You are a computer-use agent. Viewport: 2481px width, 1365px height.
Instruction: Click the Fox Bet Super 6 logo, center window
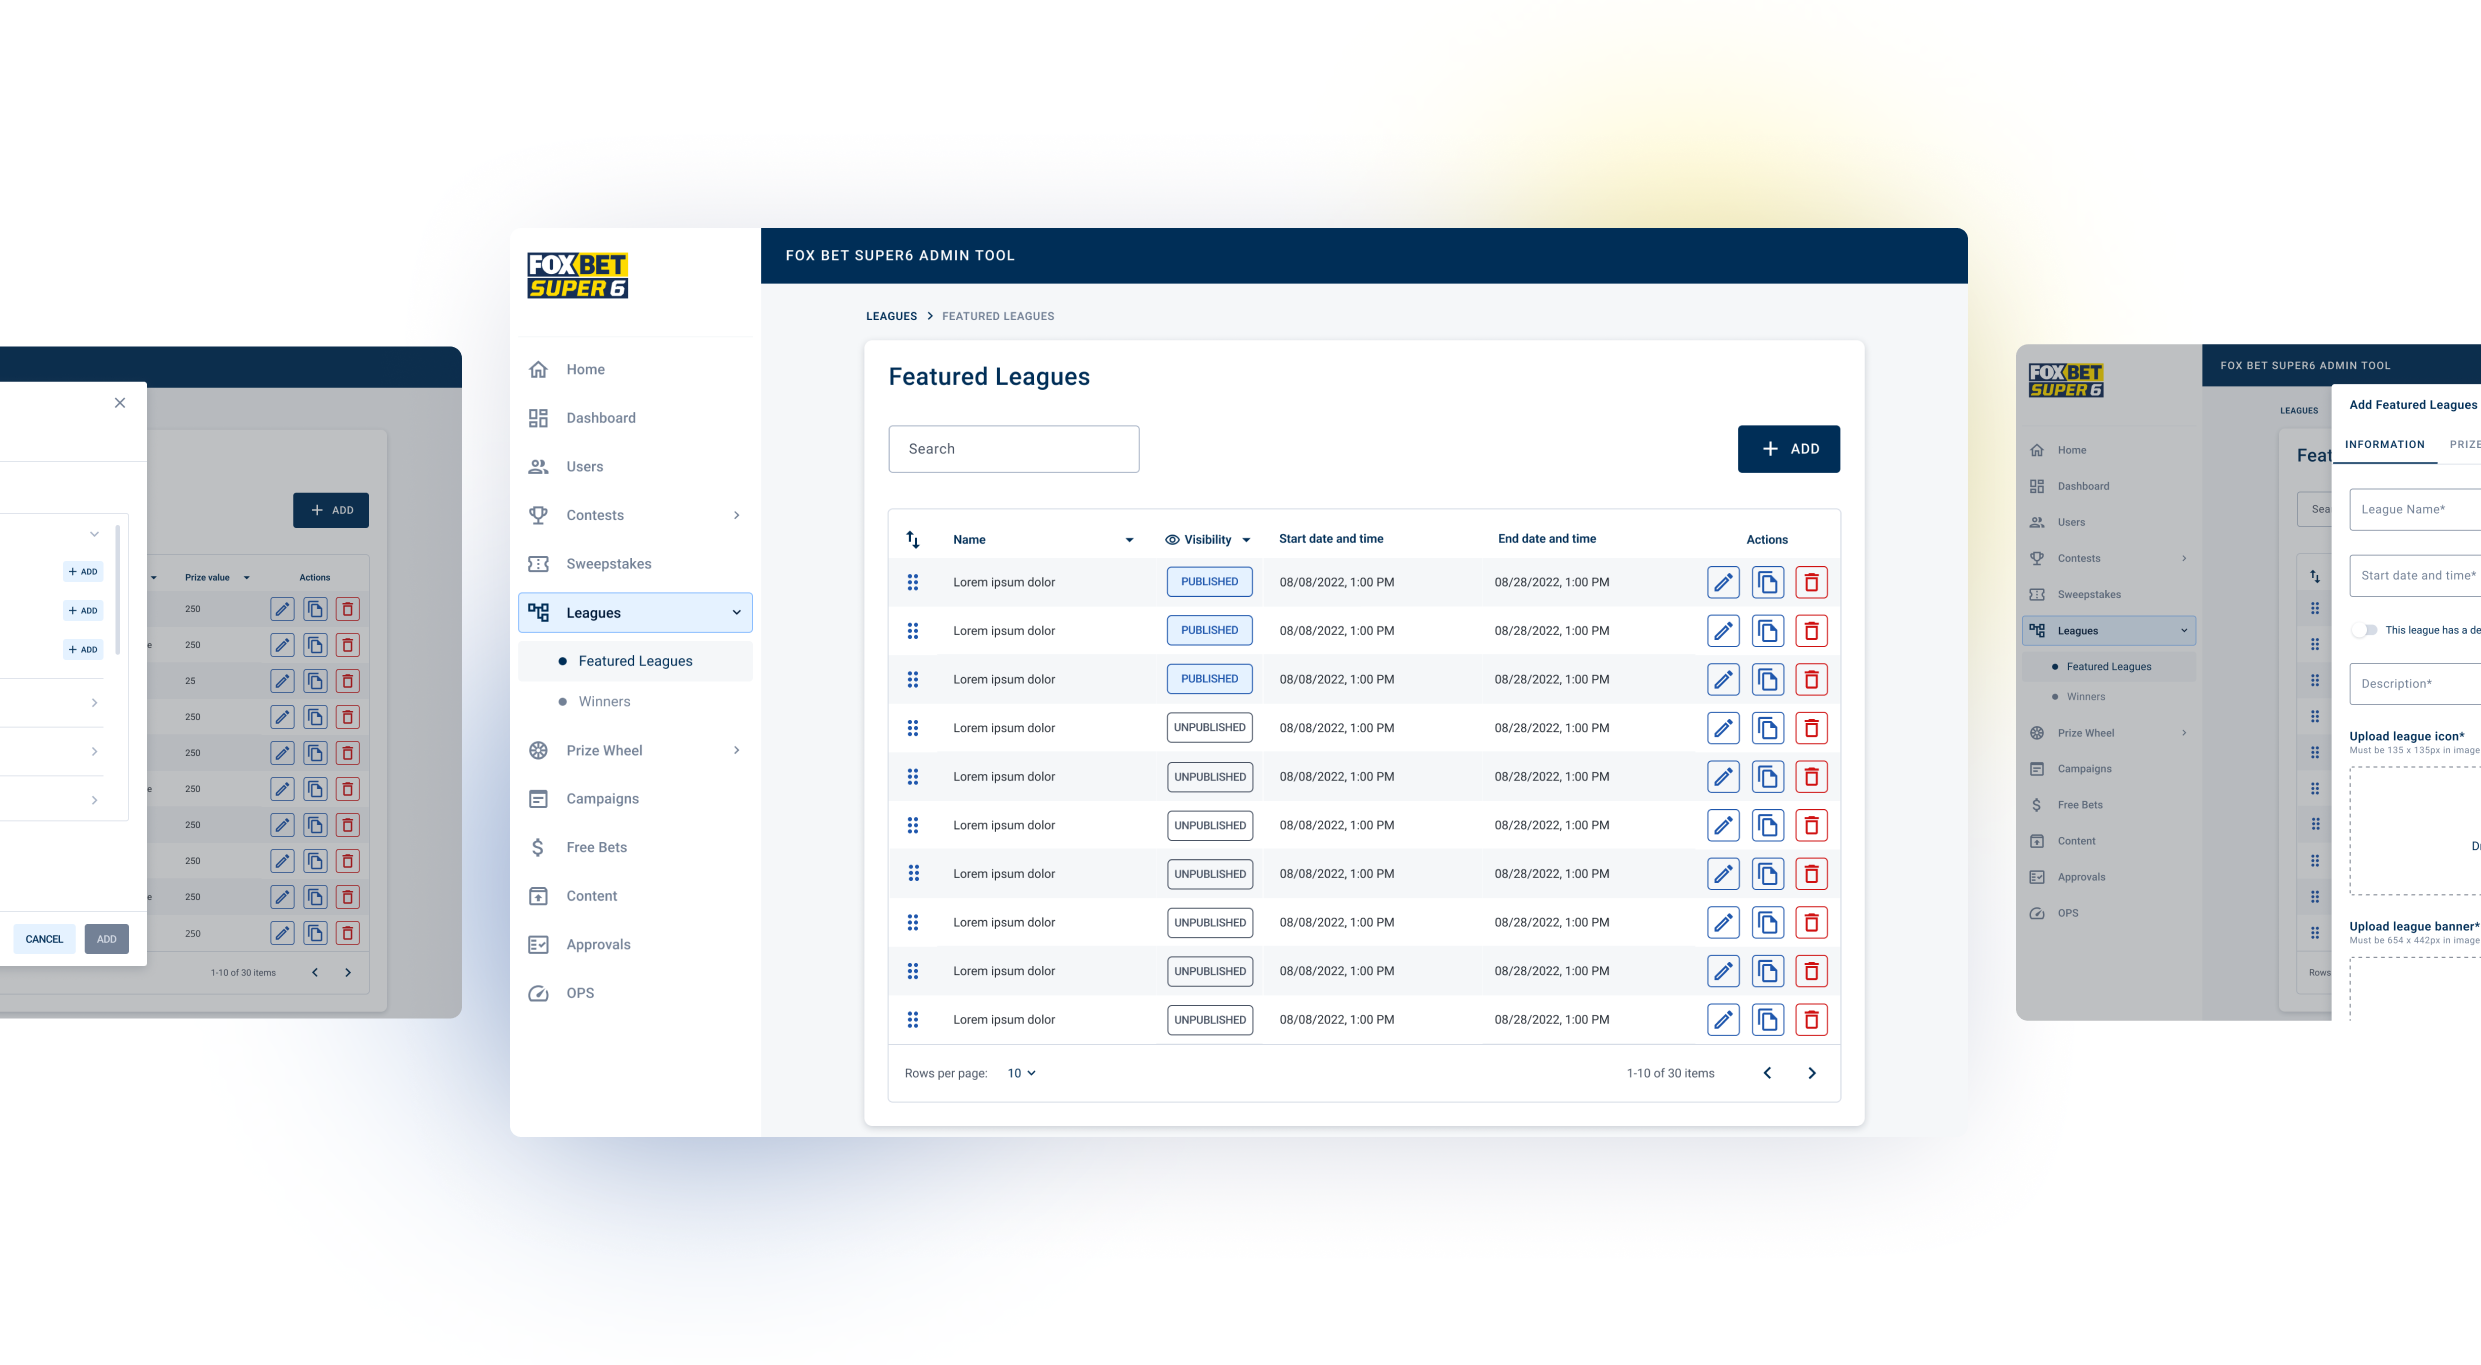(577, 275)
